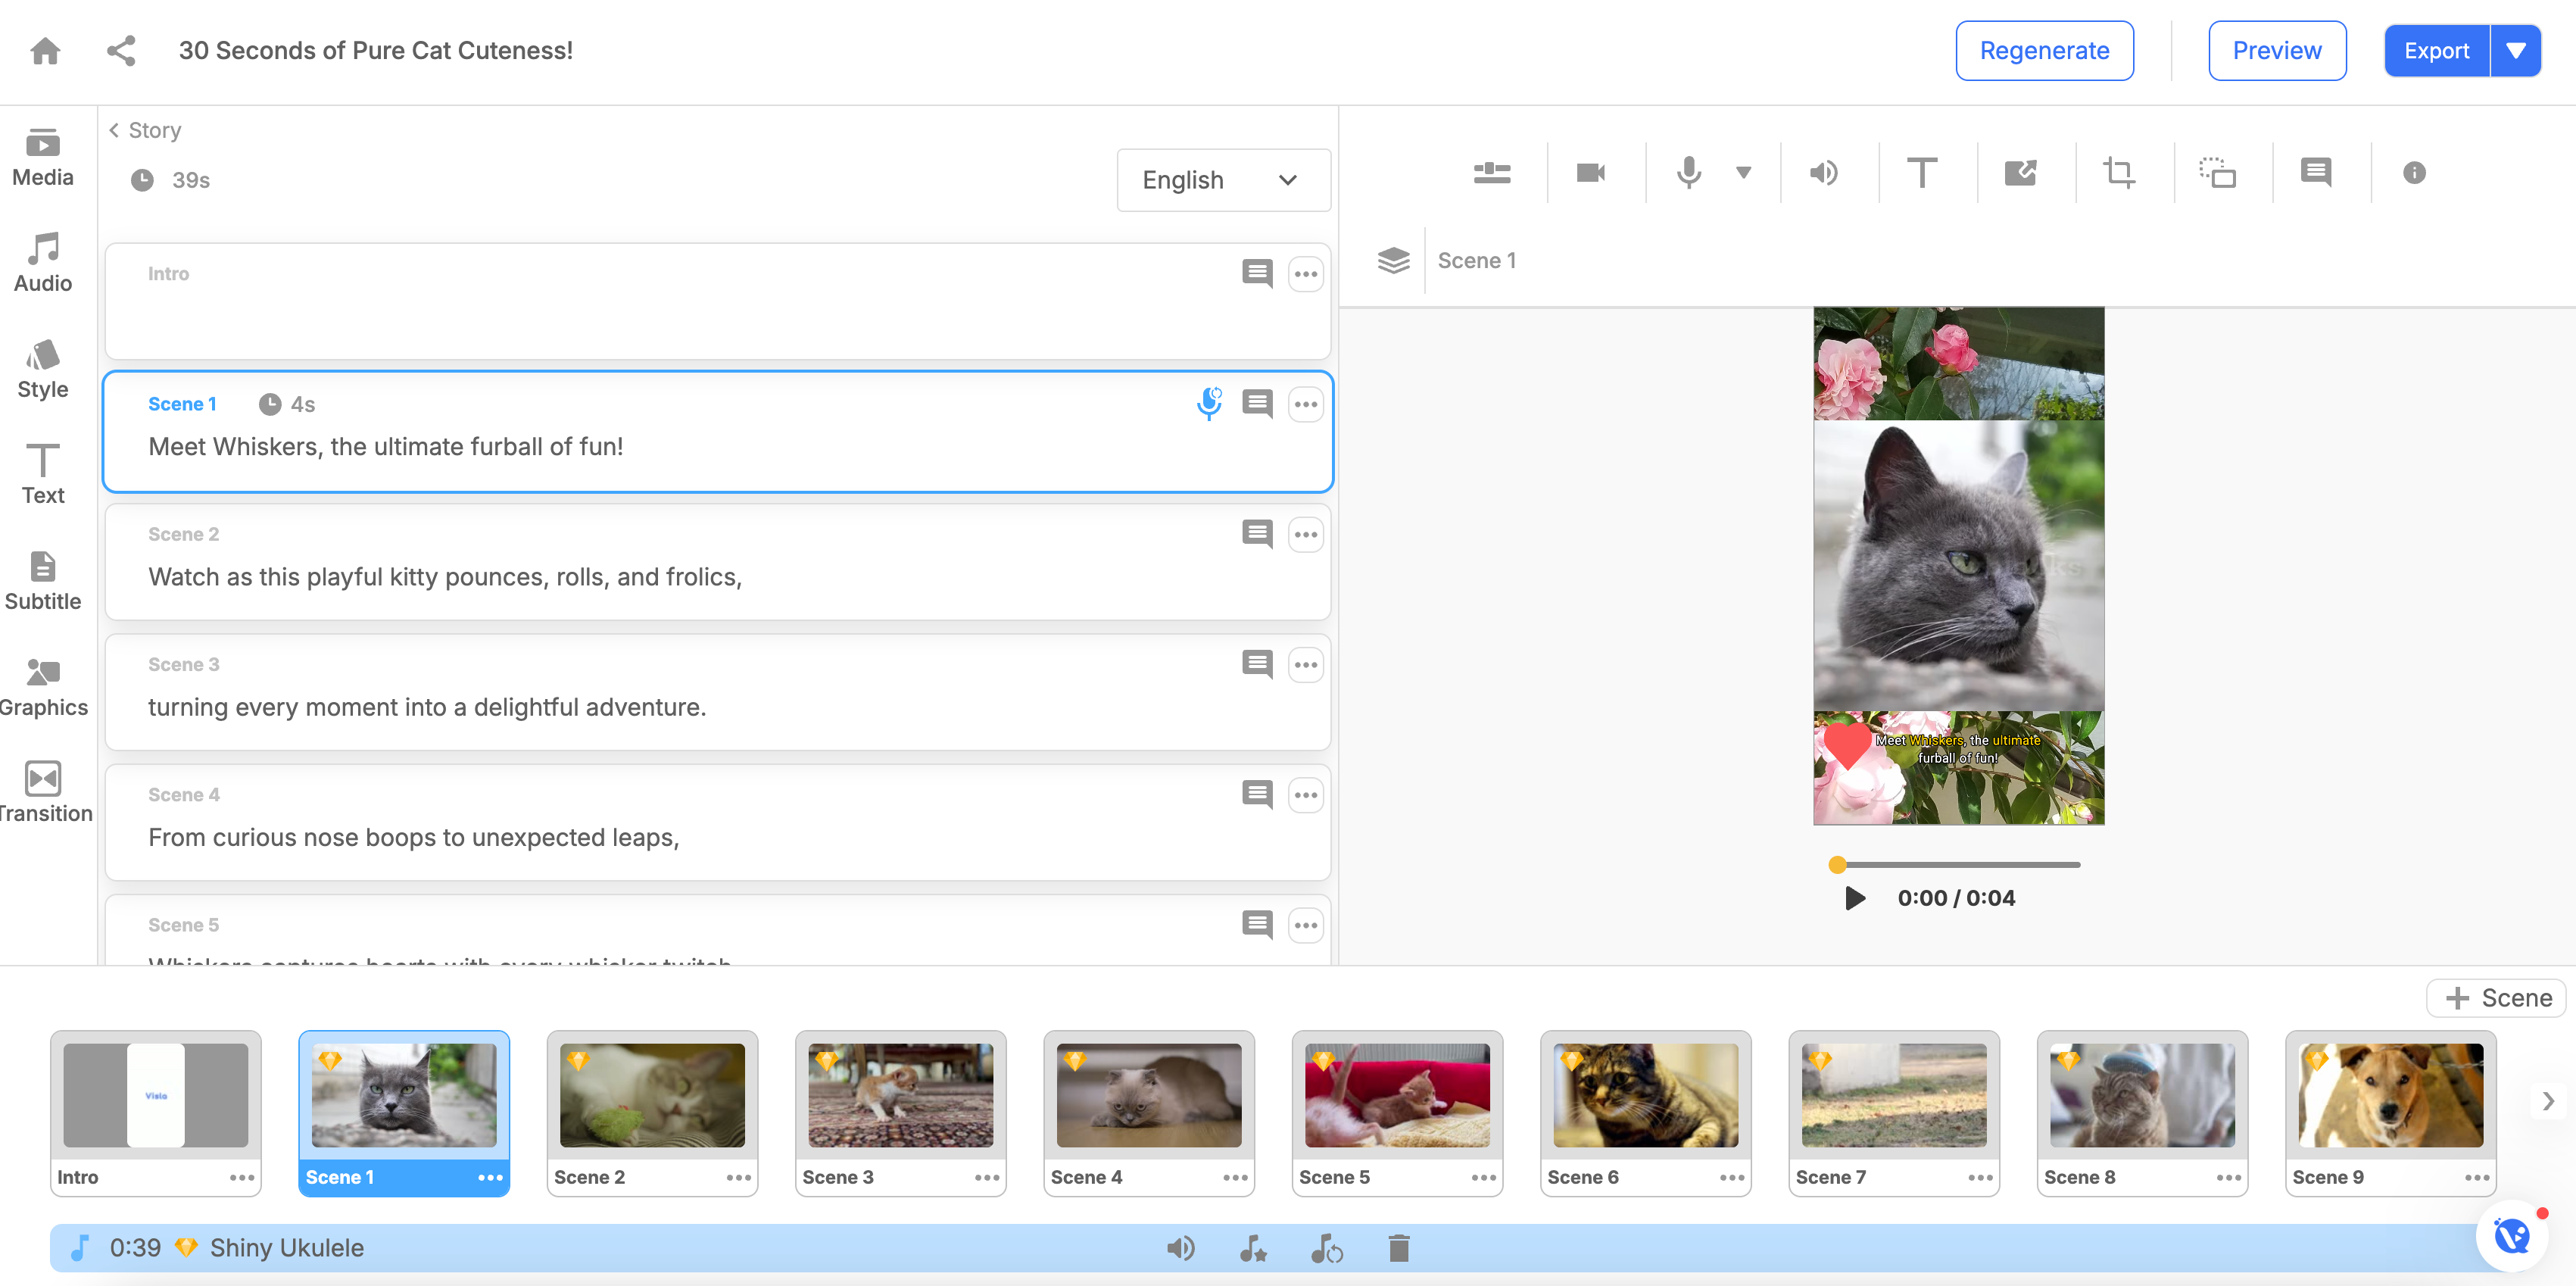Viewport: 2576px width, 1286px height.
Task: Click the layers stack icon
Action: tap(1393, 261)
